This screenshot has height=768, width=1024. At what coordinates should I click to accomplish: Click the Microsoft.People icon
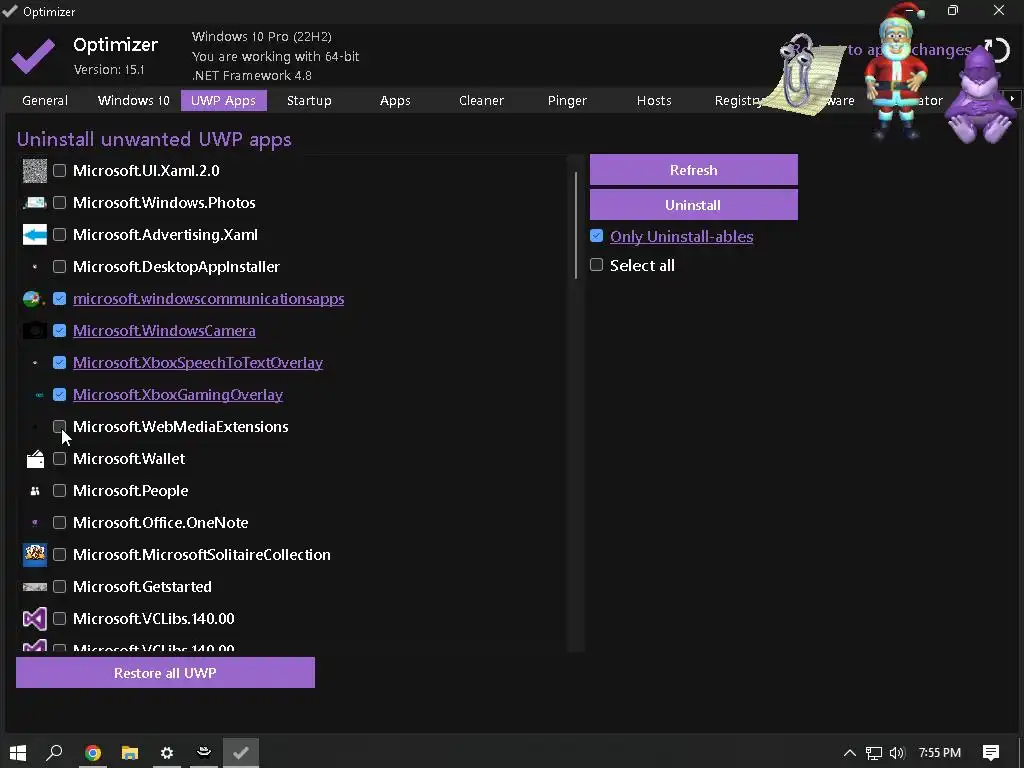point(35,491)
